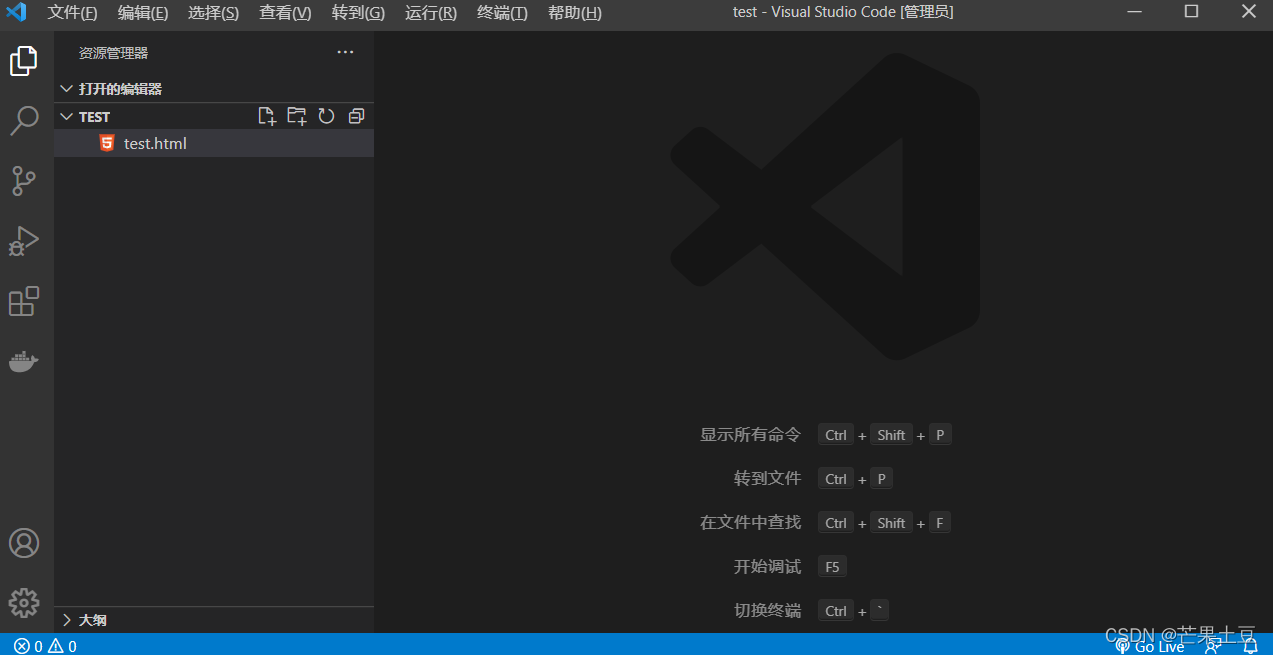Image resolution: width=1273 pixels, height=655 pixels.
Task: Minimize the VS Code window
Action: (x=1134, y=12)
